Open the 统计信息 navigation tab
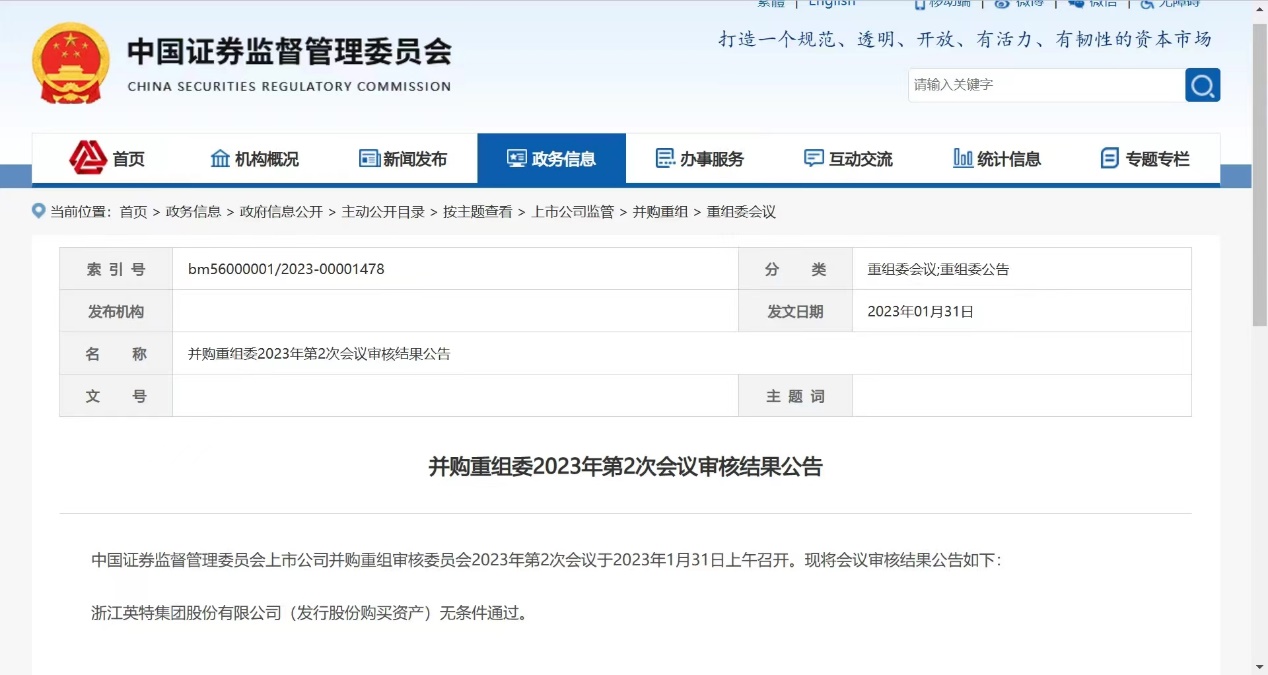 click(x=997, y=158)
